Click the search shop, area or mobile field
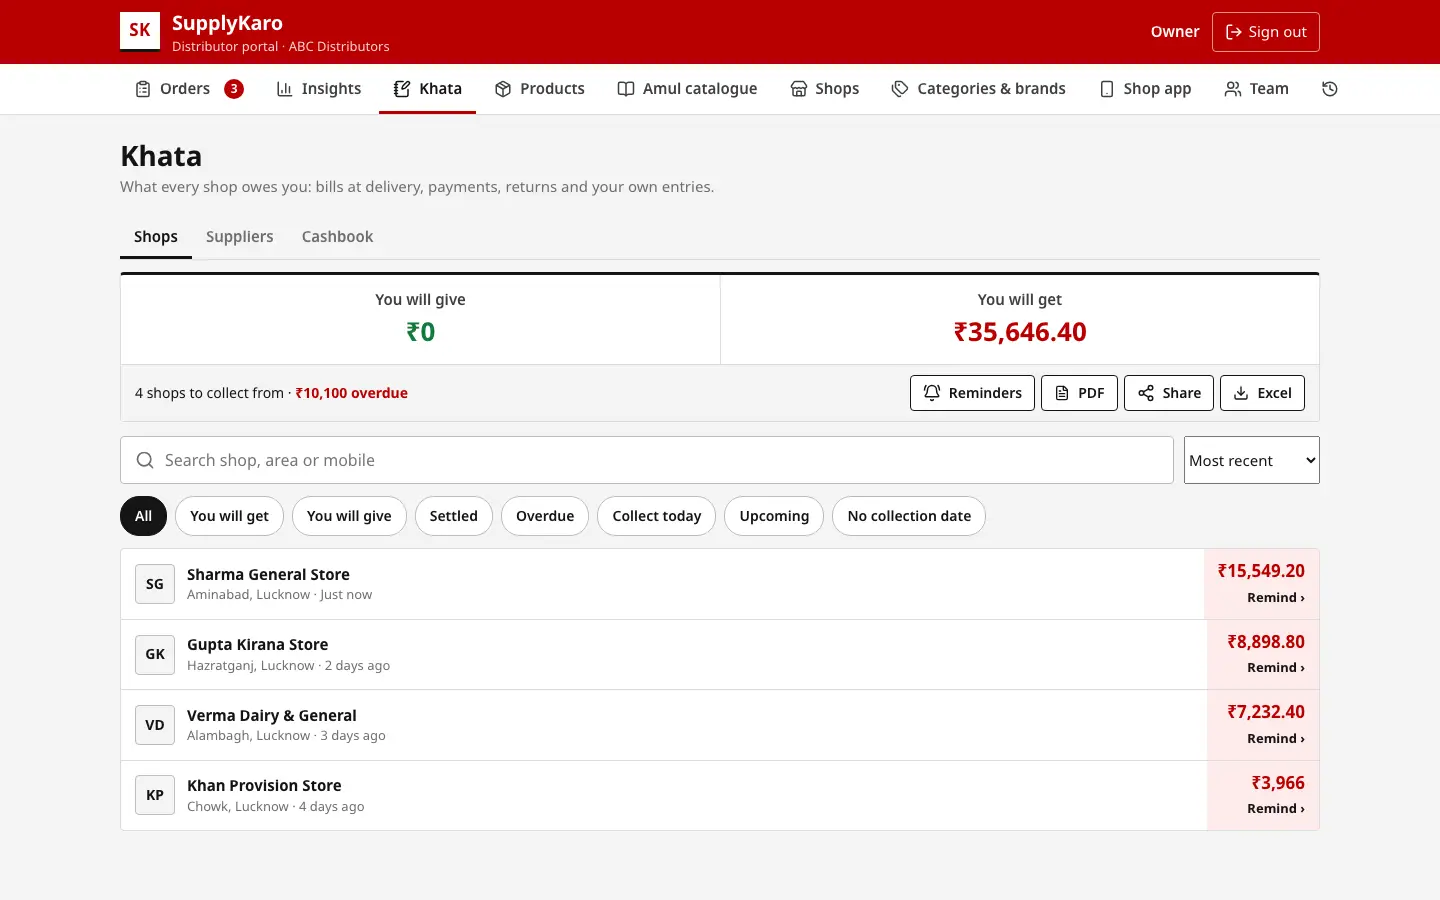1440x900 pixels. coord(647,460)
